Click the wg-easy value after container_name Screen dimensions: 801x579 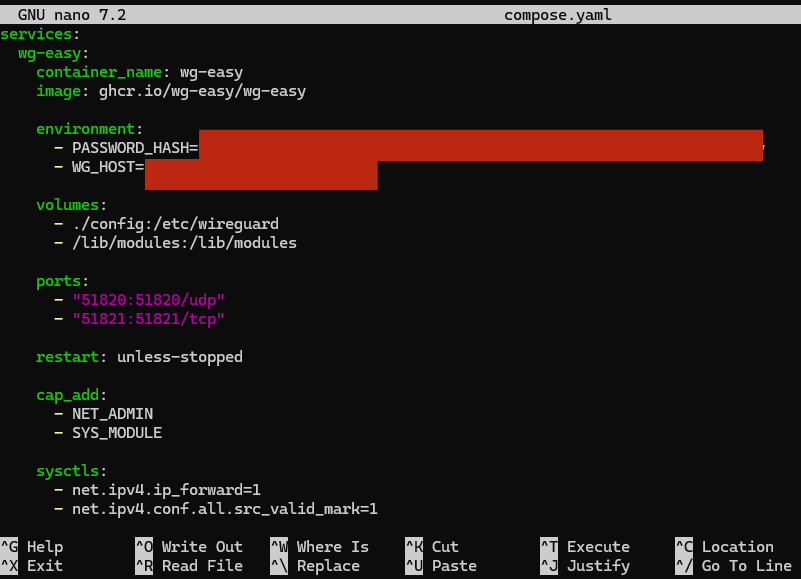[x=211, y=73]
